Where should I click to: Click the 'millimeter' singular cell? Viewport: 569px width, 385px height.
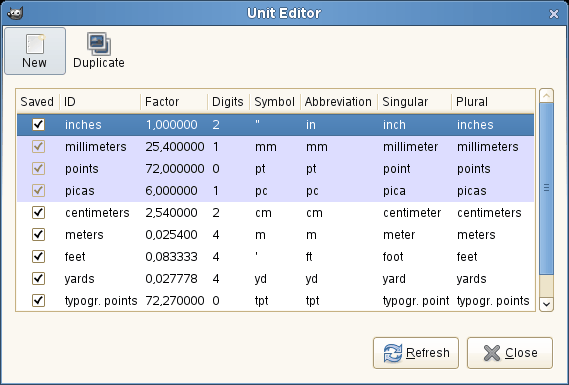pyautogui.click(x=410, y=147)
